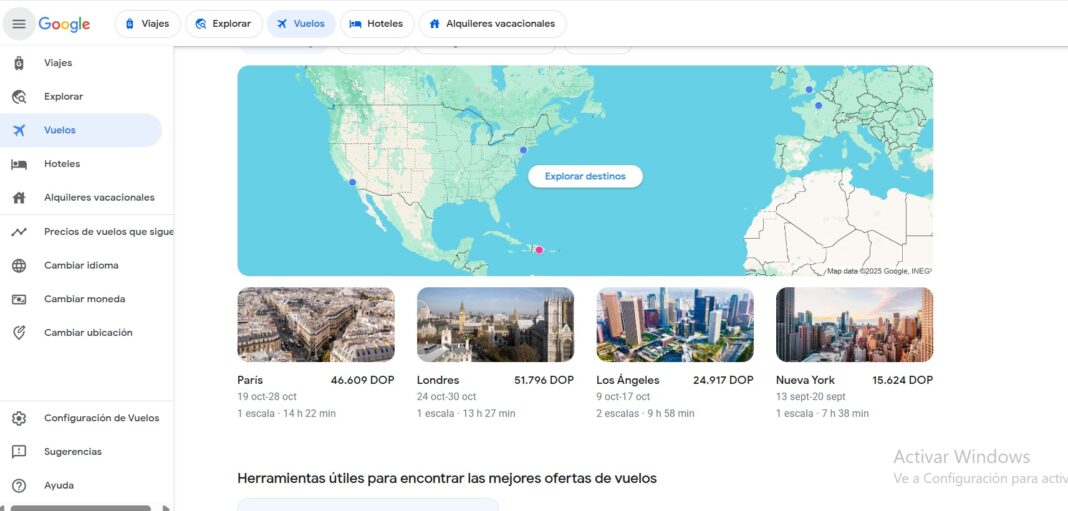Click the Paris blue map marker
The image size is (1068, 511).
coord(818,106)
